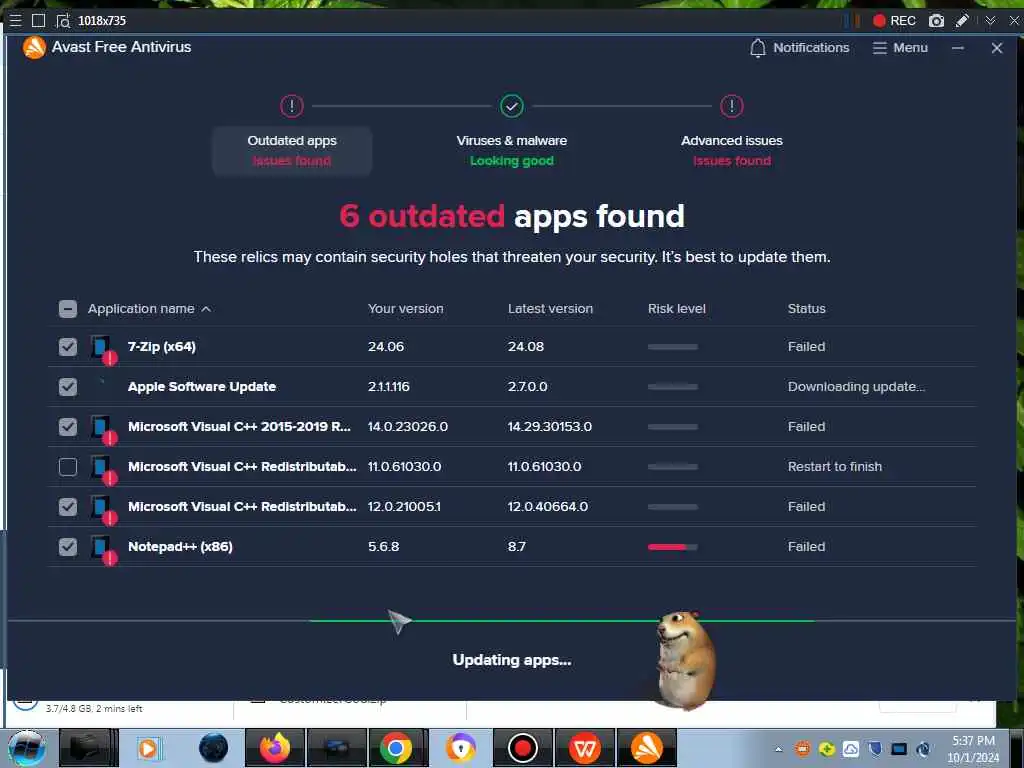This screenshot has width=1024, height=768.
Task: Click Downloading update... status text
Action: coord(856,387)
